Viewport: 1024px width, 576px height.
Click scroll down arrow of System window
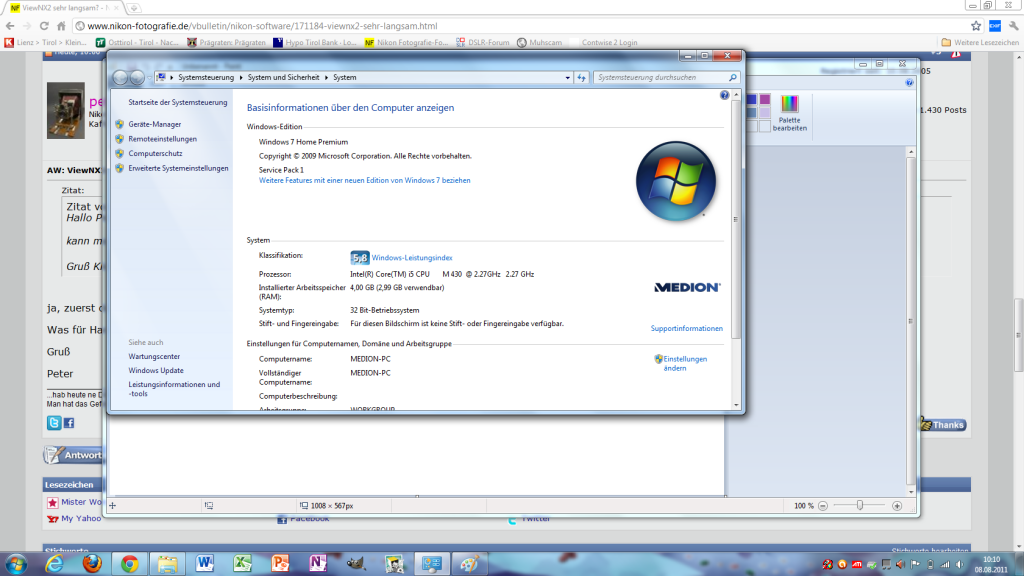[x=736, y=405]
